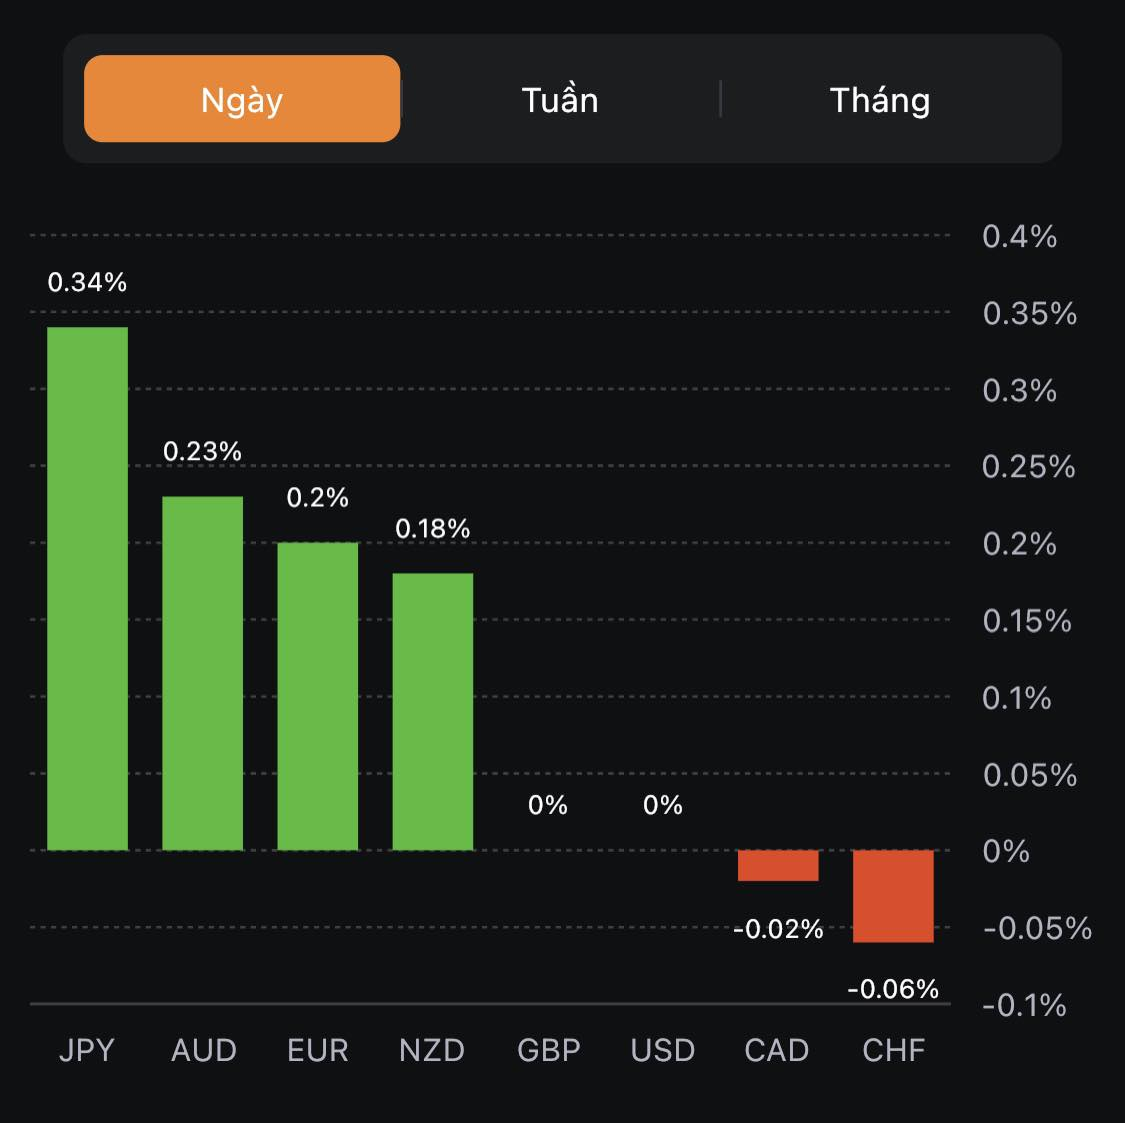Tap the USD axis label
Viewport: 1125px width, 1123px height.
click(x=663, y=1050)
